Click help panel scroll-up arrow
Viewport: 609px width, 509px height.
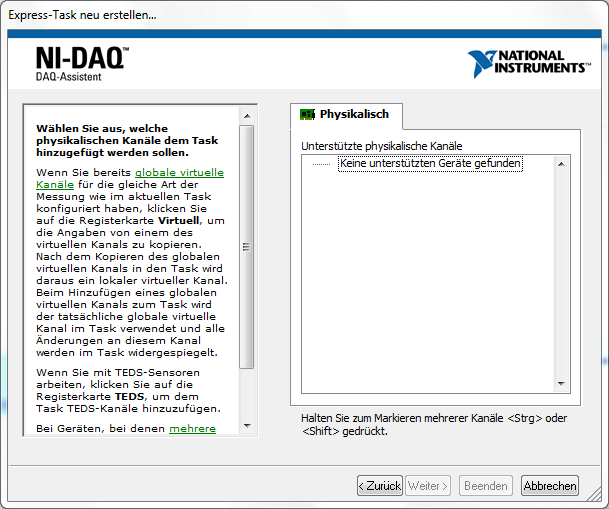247,116
